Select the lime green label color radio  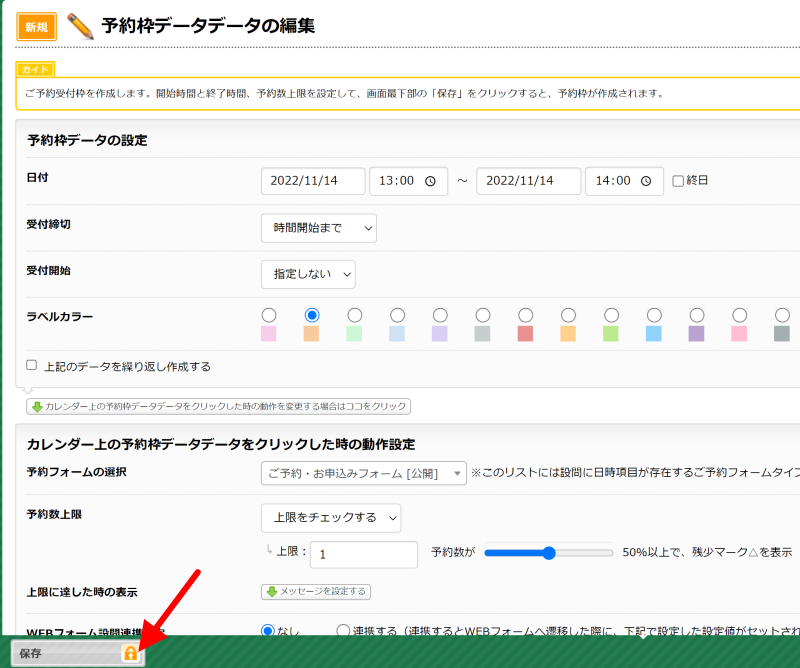tap(611, 315)
